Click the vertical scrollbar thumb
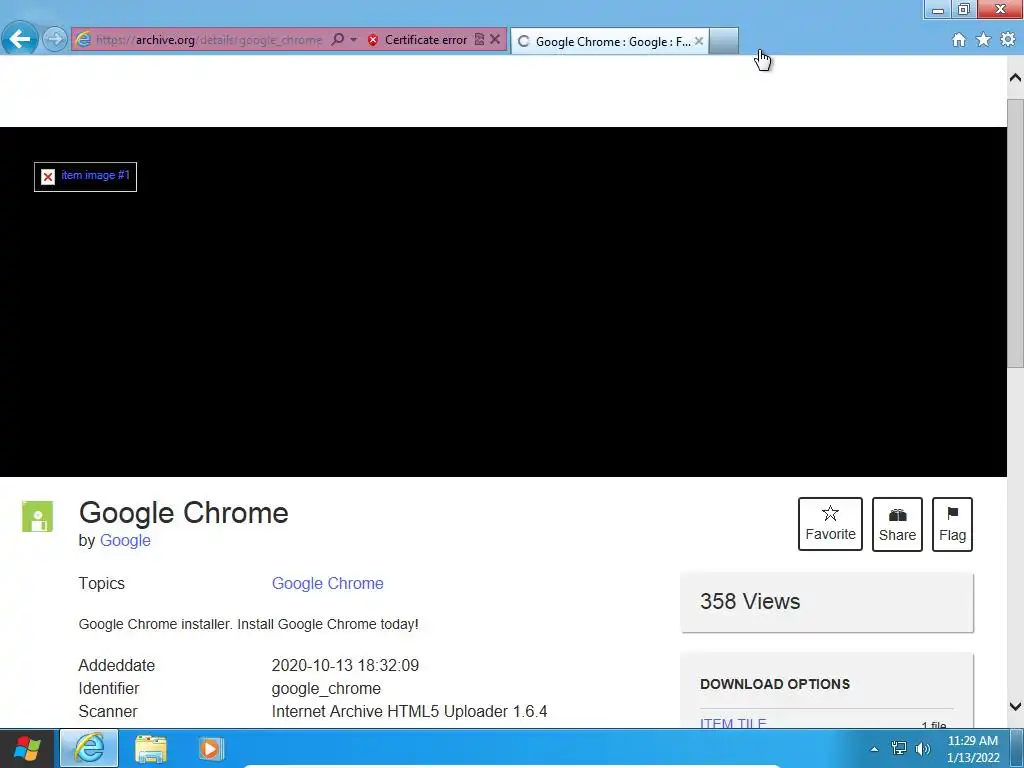Screen dimensions: 1024x768 1016,232
